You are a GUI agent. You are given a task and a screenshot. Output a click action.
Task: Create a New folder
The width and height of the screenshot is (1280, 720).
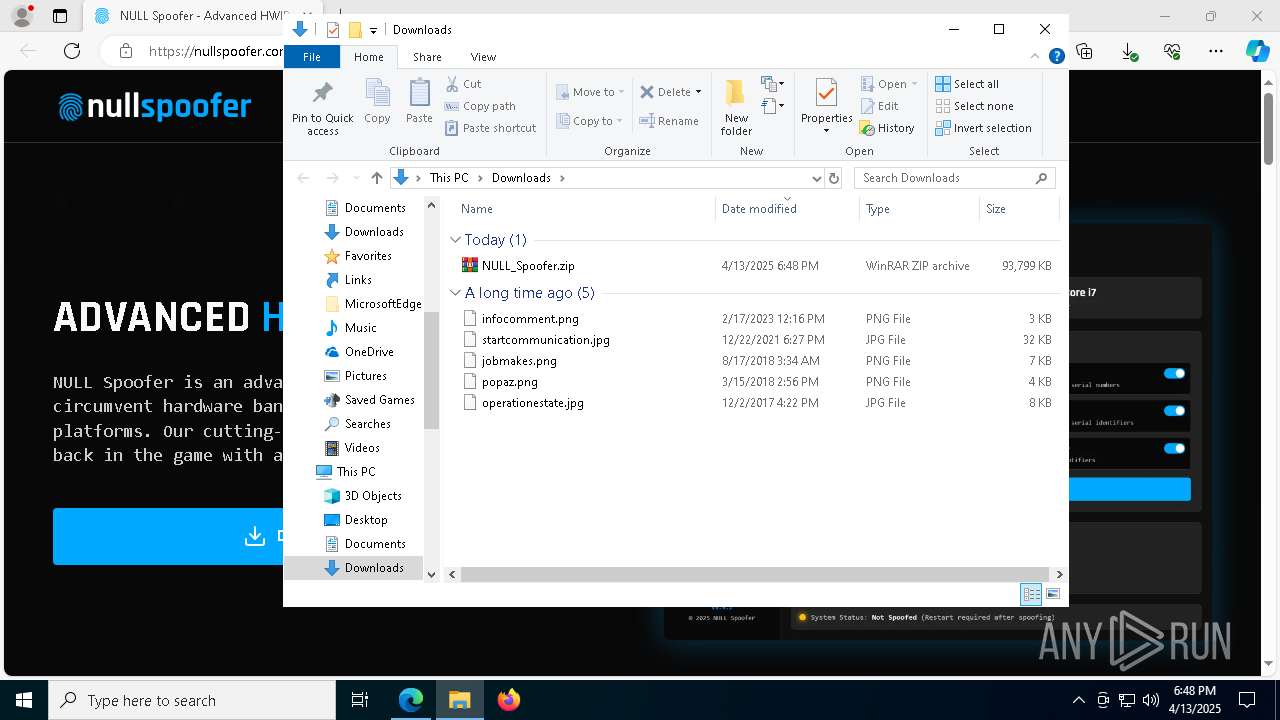(736, 107)
